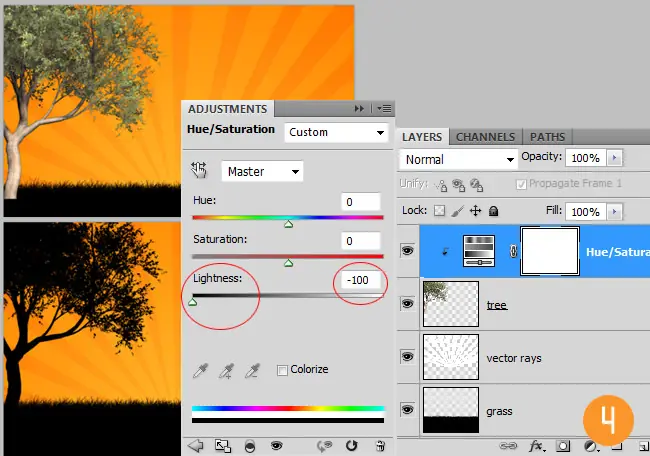This screenshot has height=456, width=650.
Task: Click the Lightness slider handle
Action: pos(192,302)
